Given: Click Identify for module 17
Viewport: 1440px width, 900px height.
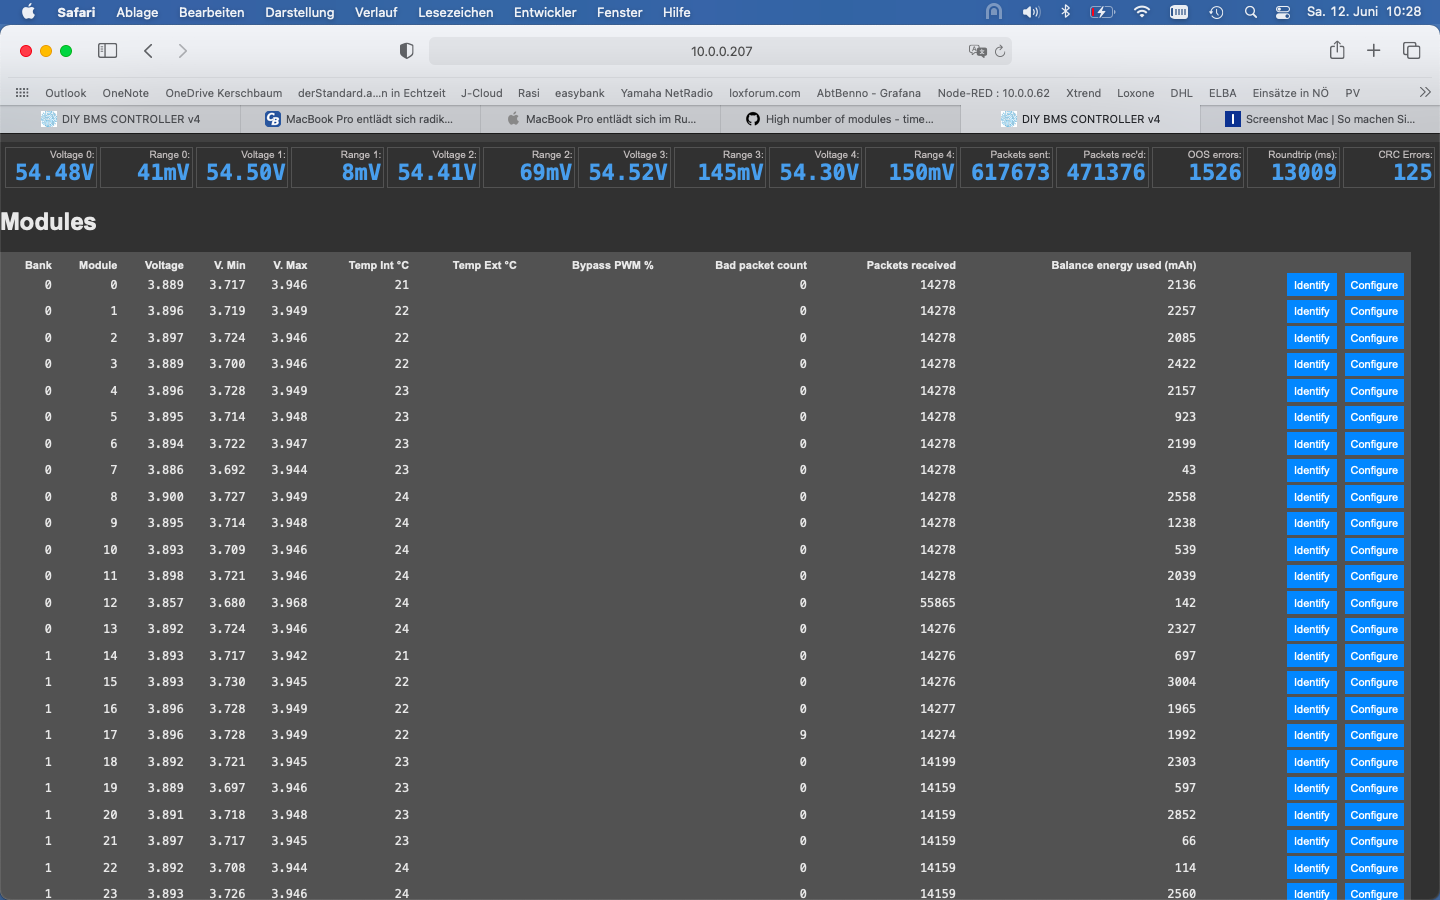Looking at the screenshot, I should pos(1311,735).
